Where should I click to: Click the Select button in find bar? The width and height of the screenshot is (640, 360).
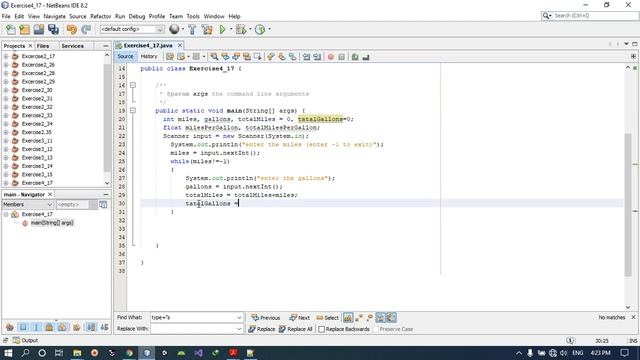tap(327, 318)
